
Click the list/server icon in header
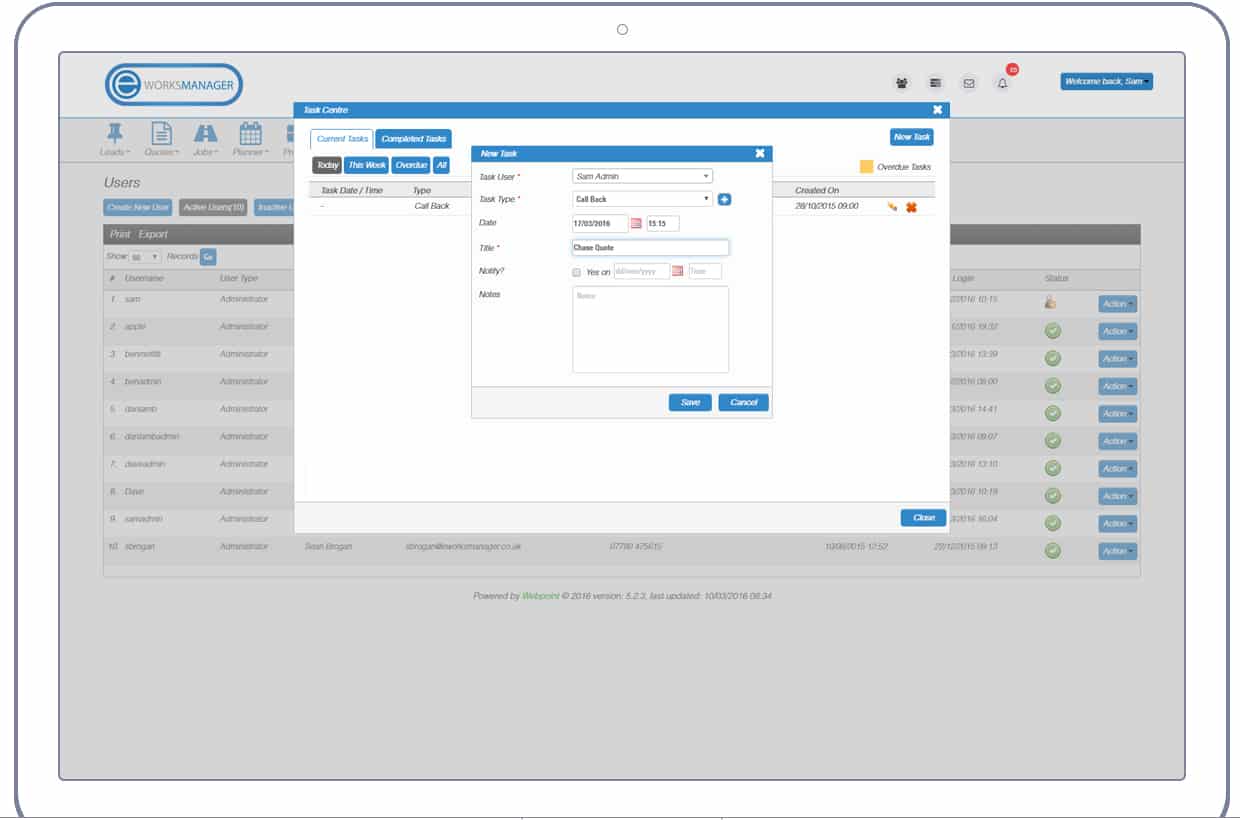coord(935,83)
